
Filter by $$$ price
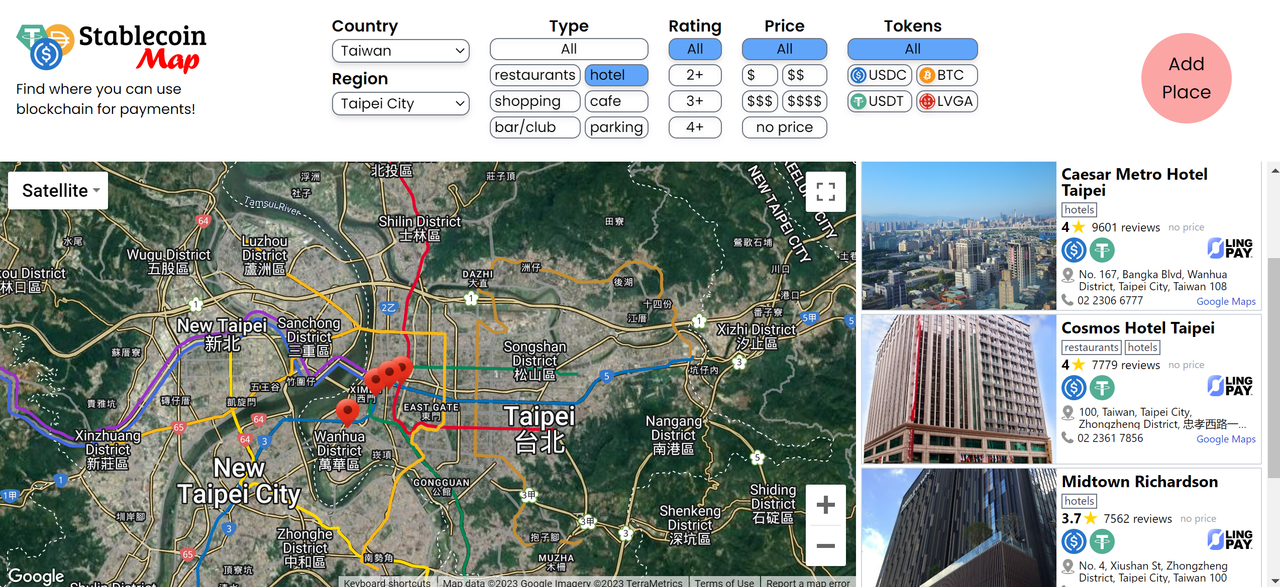[760, 101]
